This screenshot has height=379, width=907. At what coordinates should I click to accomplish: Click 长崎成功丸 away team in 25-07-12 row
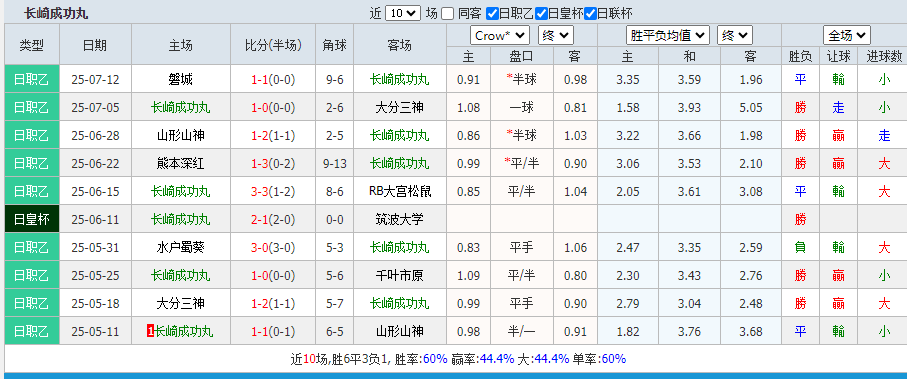[400, 79]
